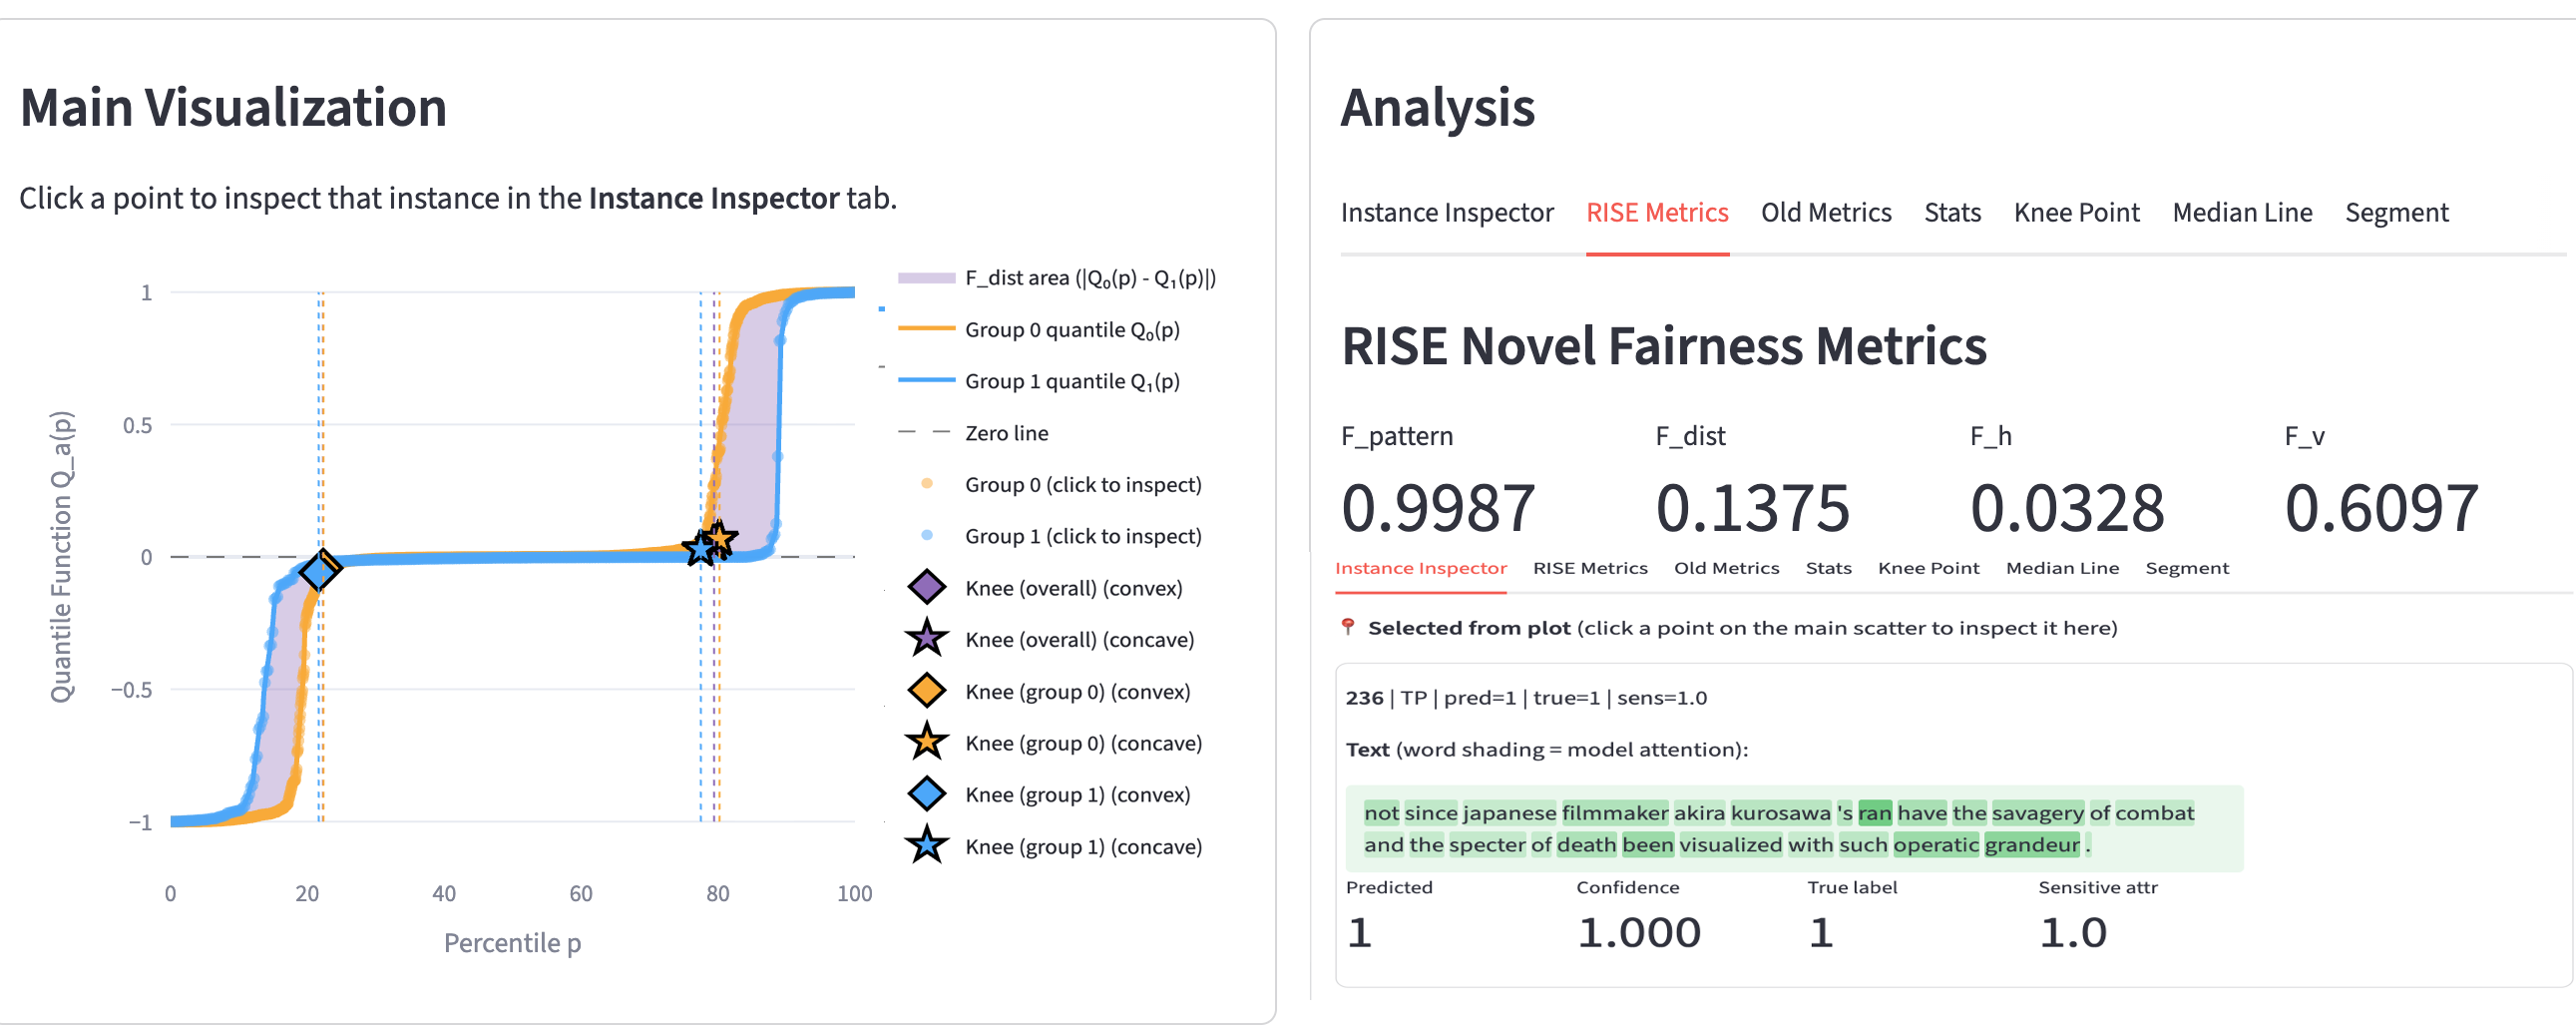Toggle Group 1 (click to inspect) points
The width and height of the screenshot is (2576, 1036).
coord(1082,537)
